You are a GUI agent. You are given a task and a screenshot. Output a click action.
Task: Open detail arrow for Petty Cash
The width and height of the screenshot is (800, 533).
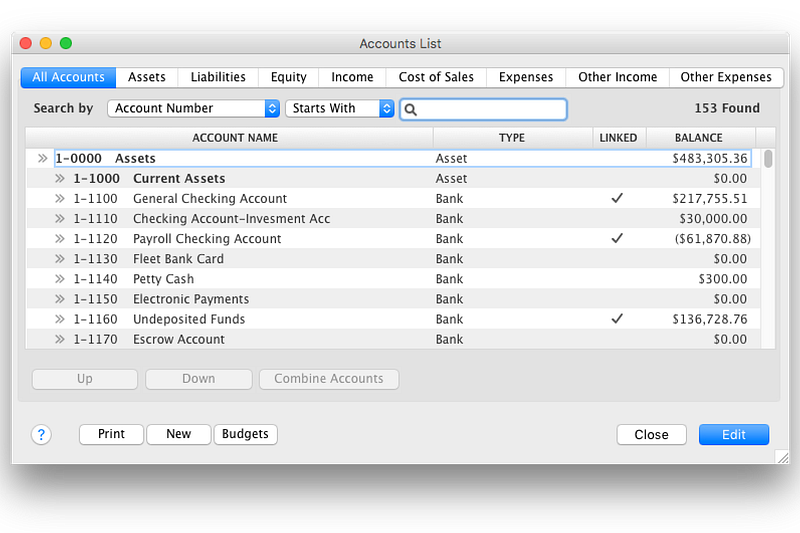(60, 279)
